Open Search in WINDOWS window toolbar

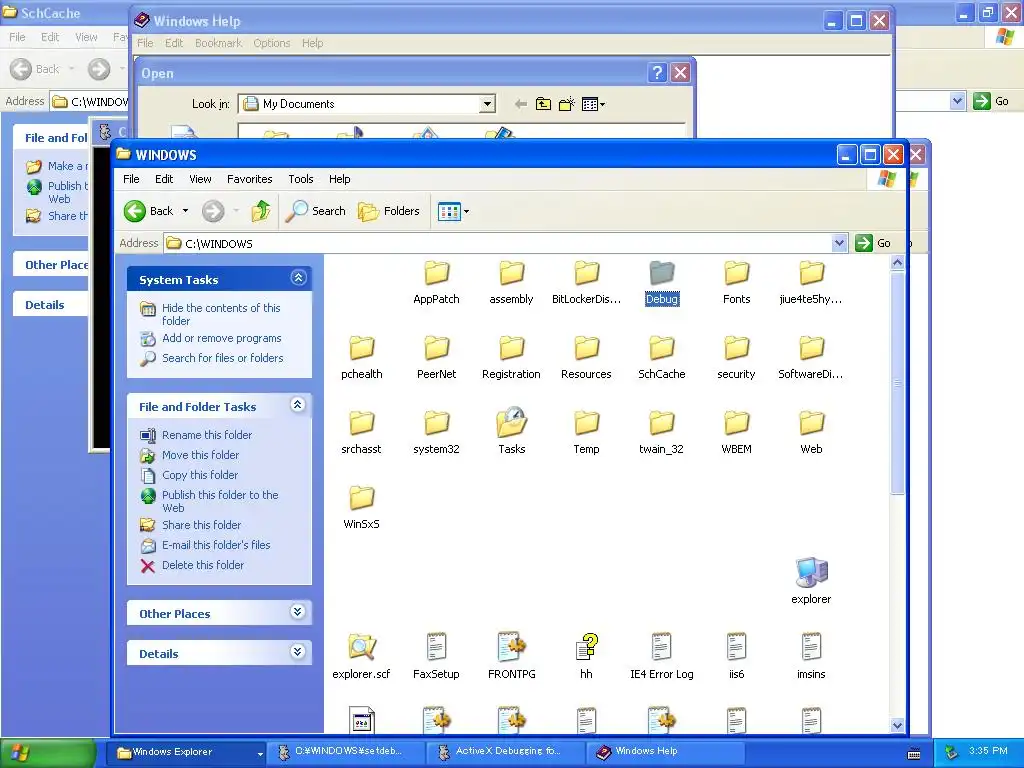[316, 211]
